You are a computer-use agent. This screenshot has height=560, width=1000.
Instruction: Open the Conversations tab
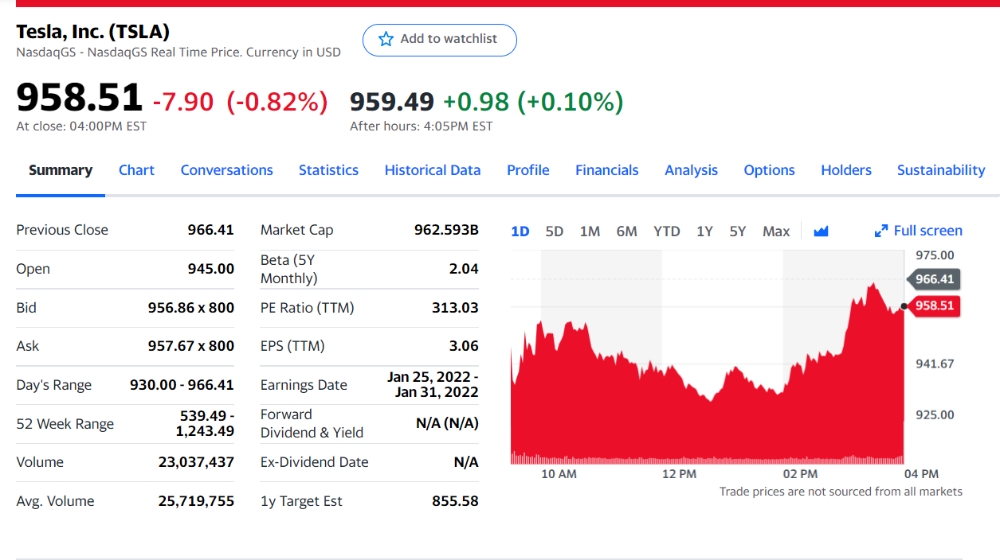(226, 170)
